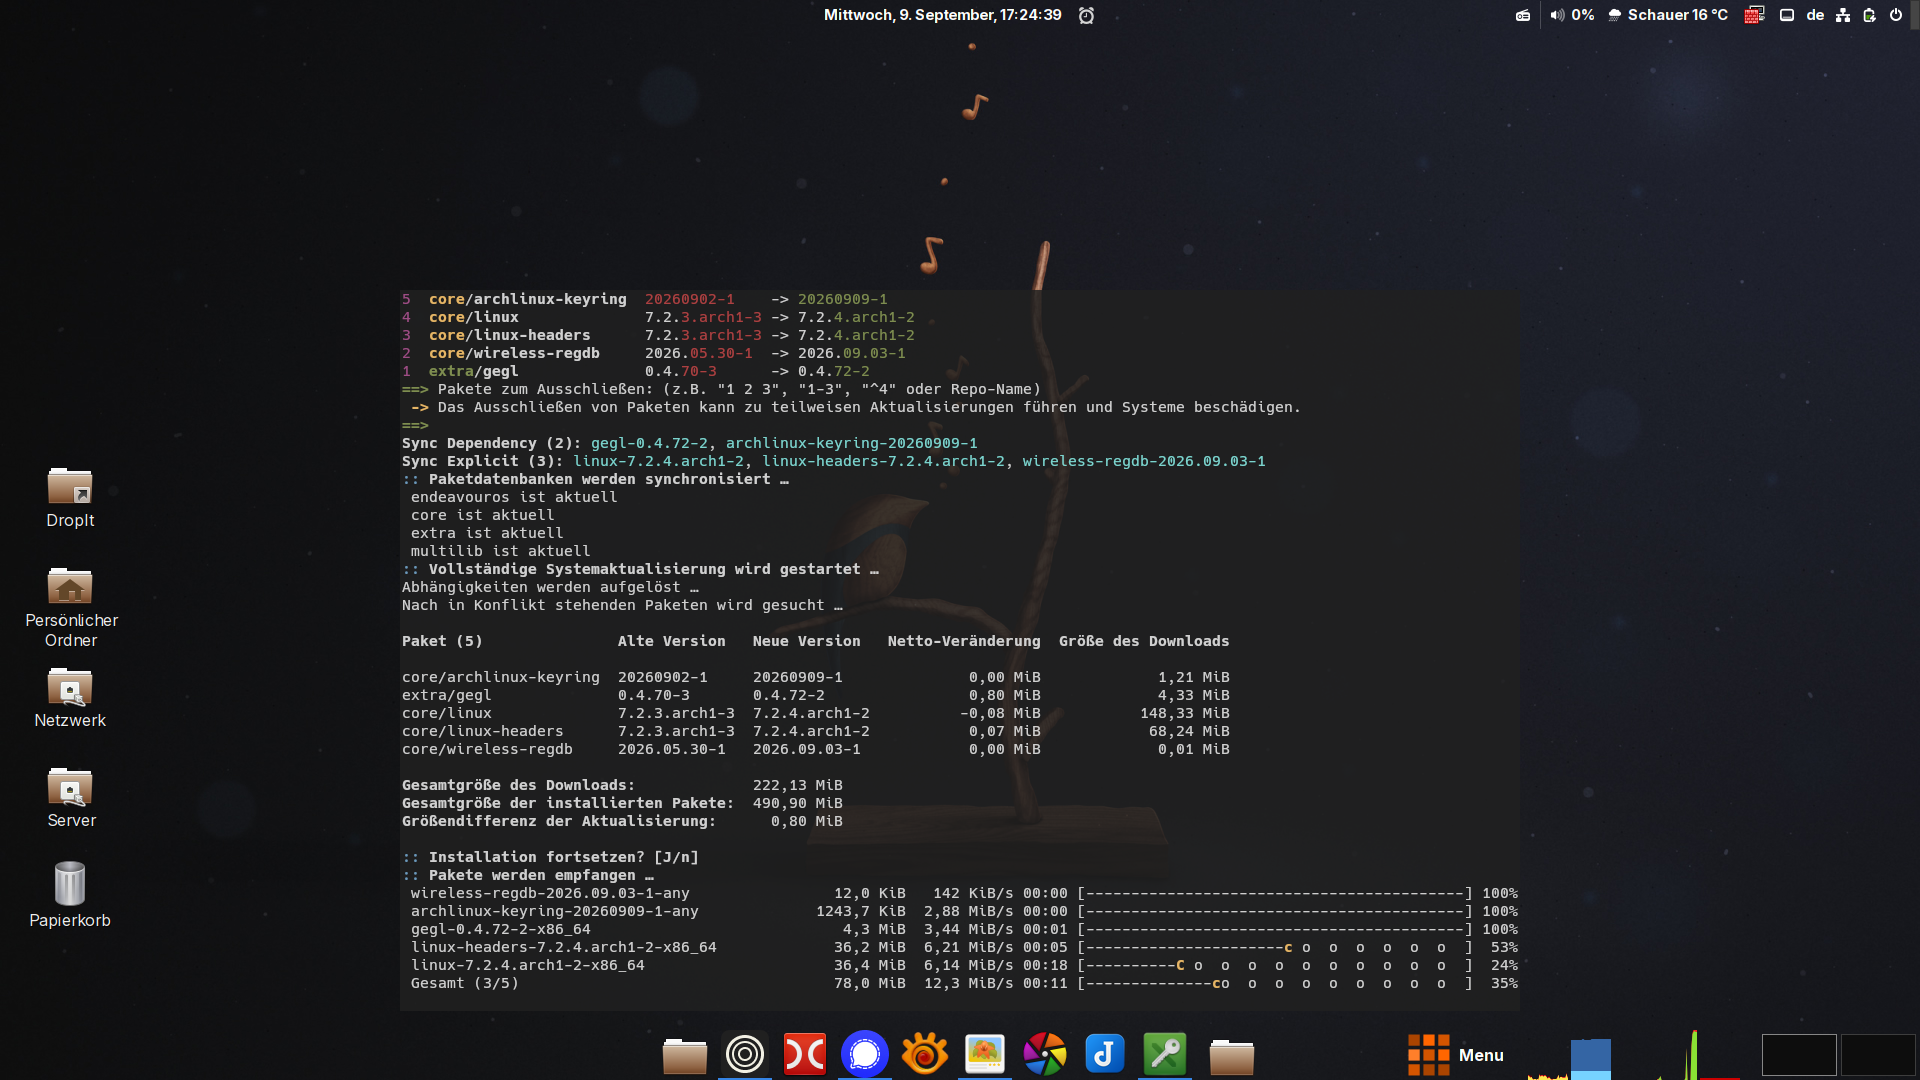The height and width of the screenshot is (1080, 1920).
Task: Open the image viewer flower picture icon
Action: click(985, 1054)
